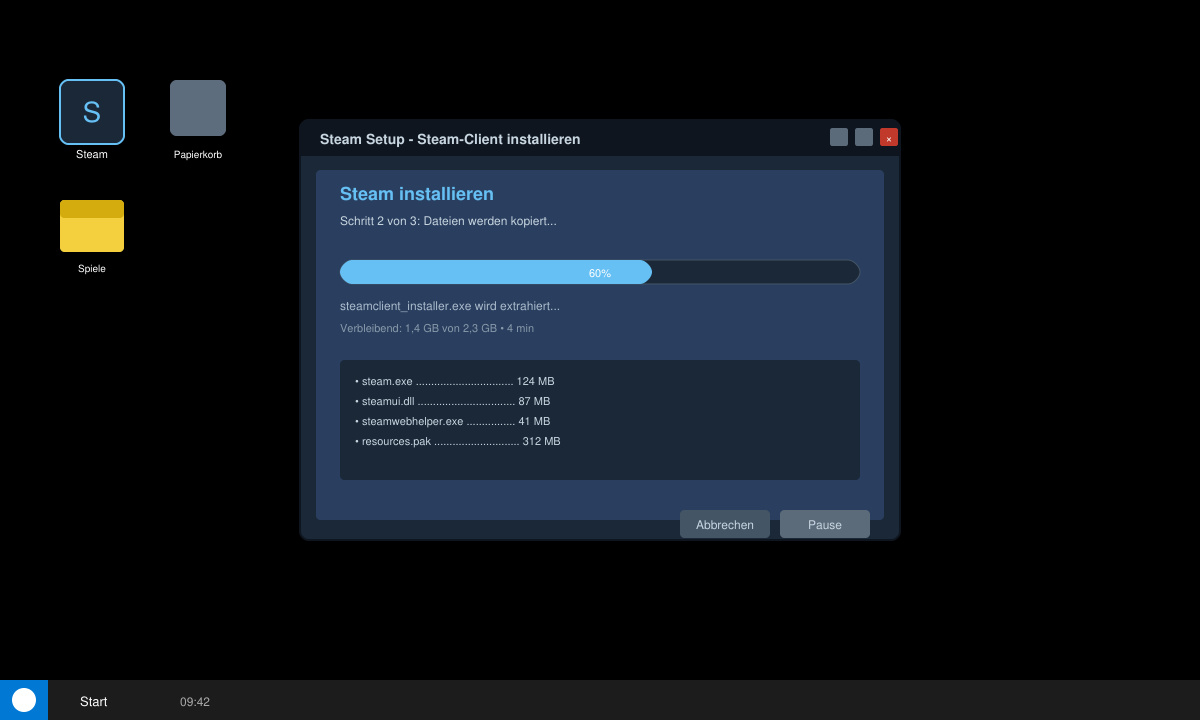The image size is (1200, 720).
Task: Maximize the Steam Setup window
Action: (864, 137)
